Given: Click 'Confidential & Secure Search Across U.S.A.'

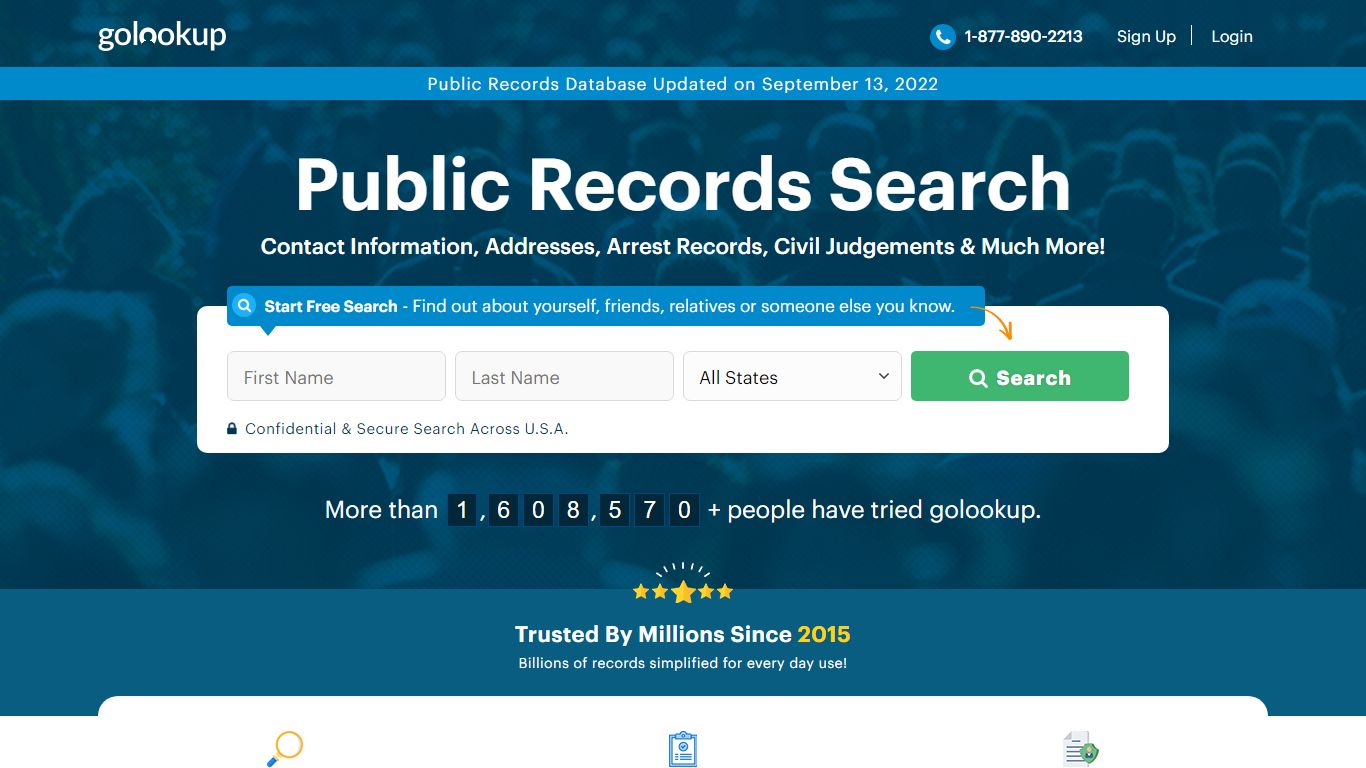Looking at the screenshot, I should (407, 429).
